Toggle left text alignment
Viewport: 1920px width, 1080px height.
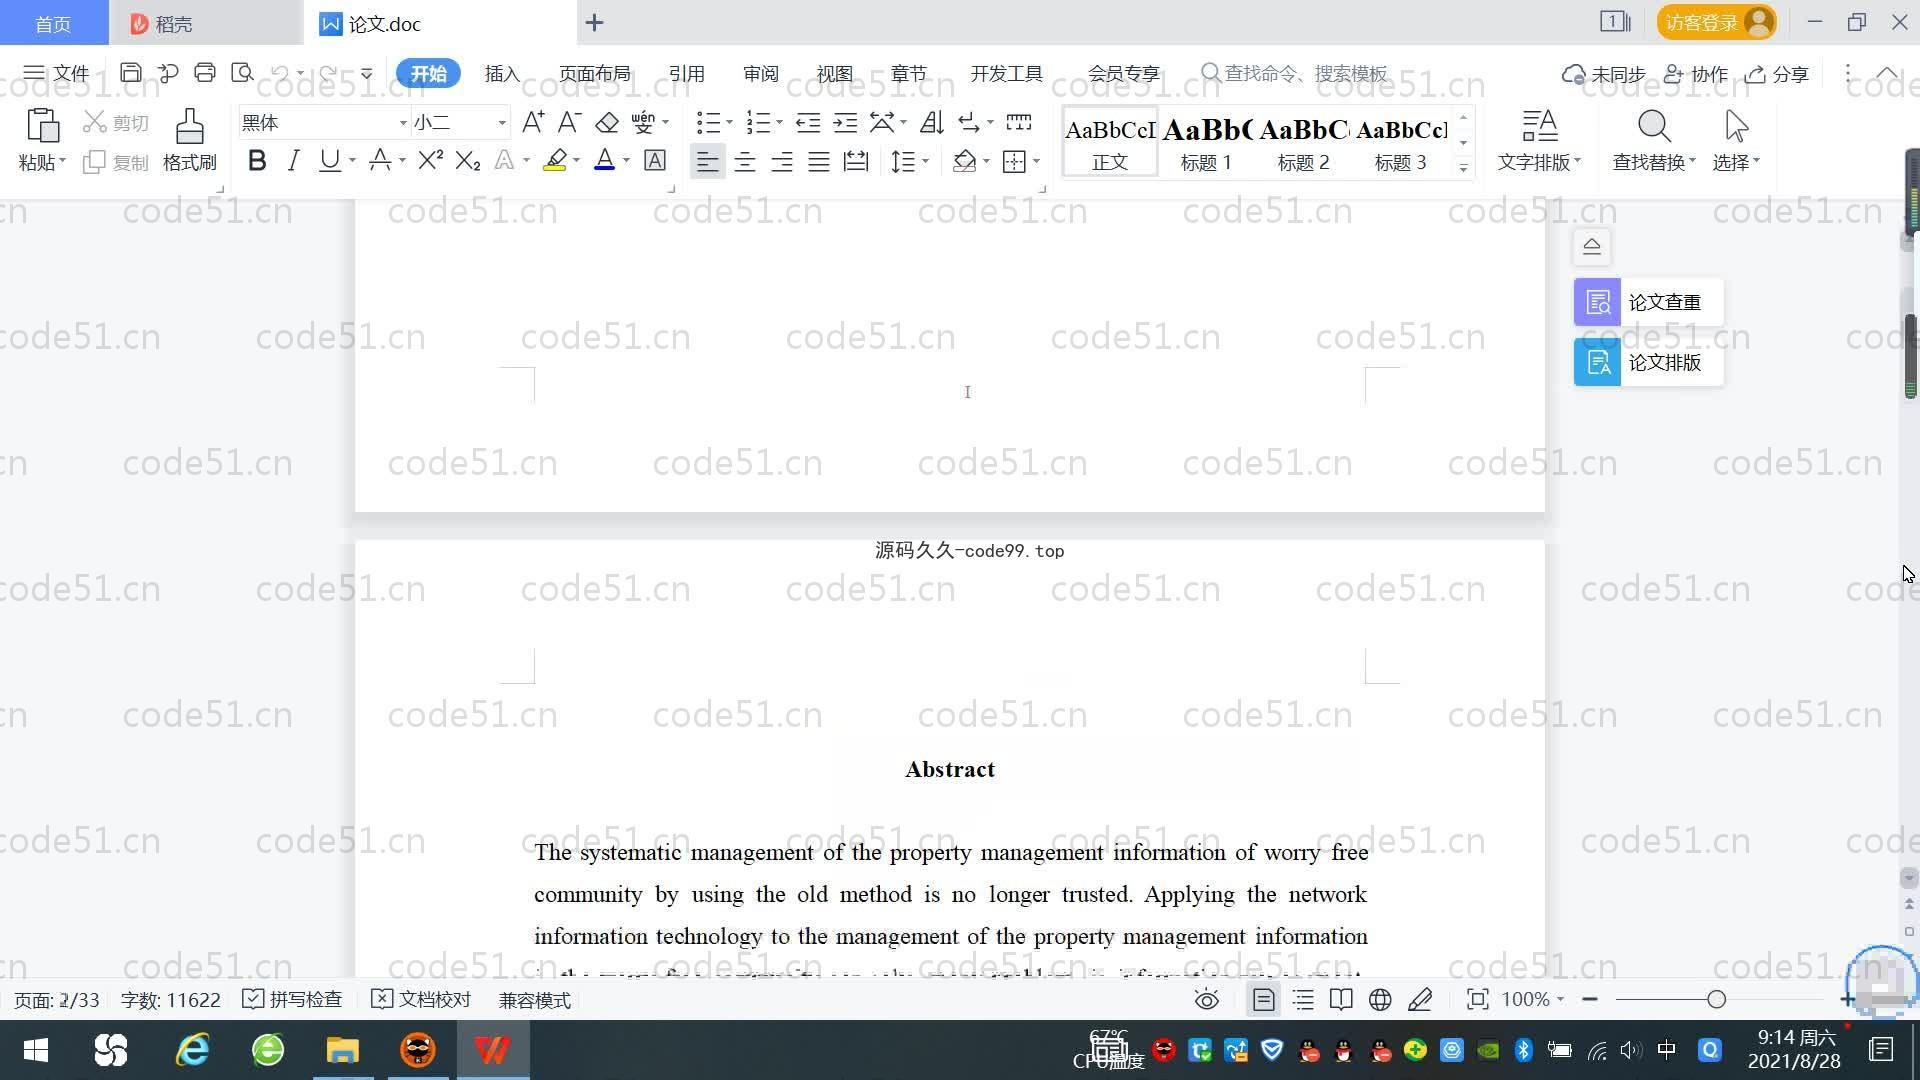(707, 161)
